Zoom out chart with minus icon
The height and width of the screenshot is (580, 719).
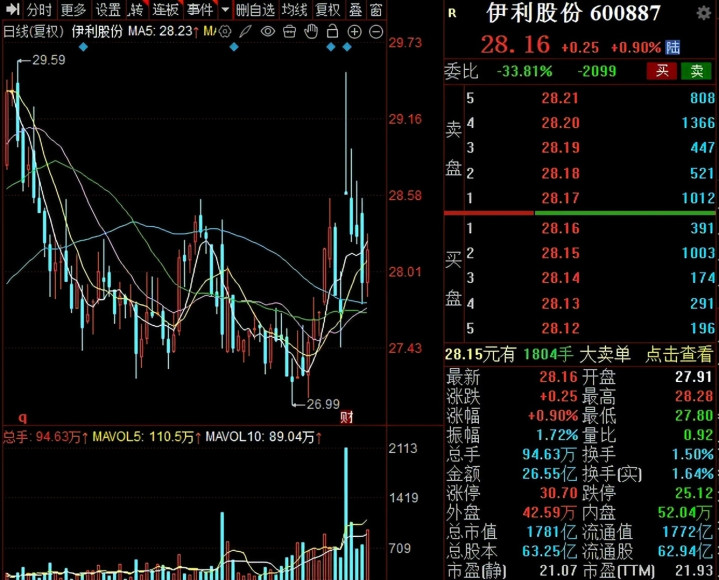coord(376,32)
